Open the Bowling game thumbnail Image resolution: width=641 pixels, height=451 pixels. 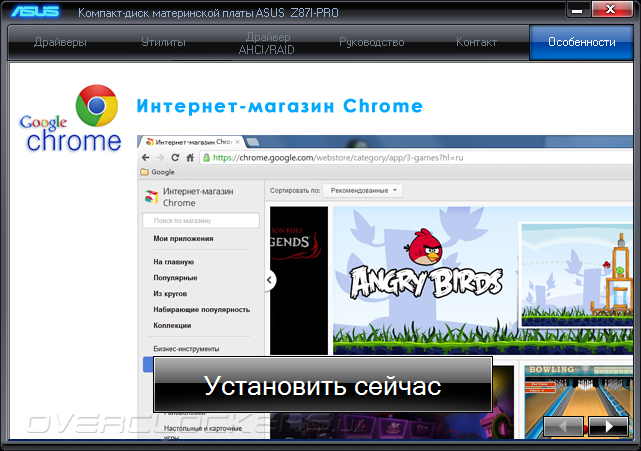pyautogui.click(x=578, y=402)
